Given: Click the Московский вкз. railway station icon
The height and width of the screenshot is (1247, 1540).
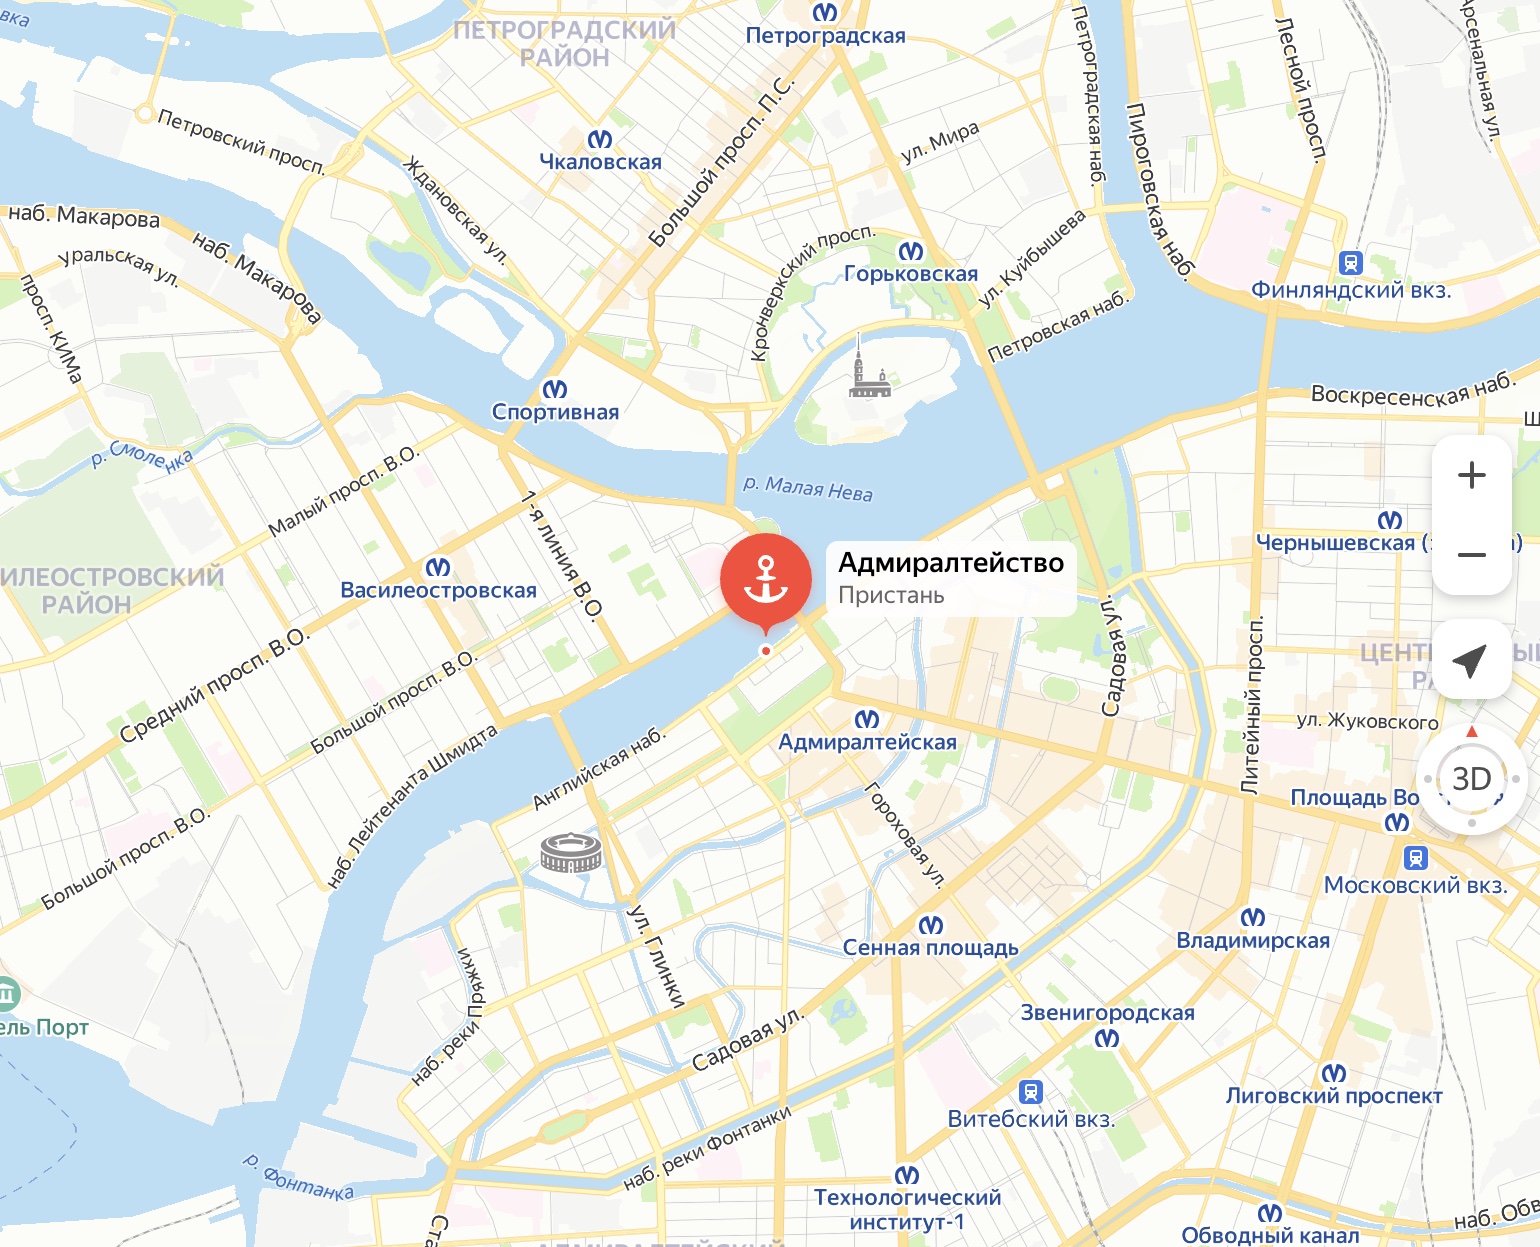Looking at the screenshot, I should click(1415, 858).
